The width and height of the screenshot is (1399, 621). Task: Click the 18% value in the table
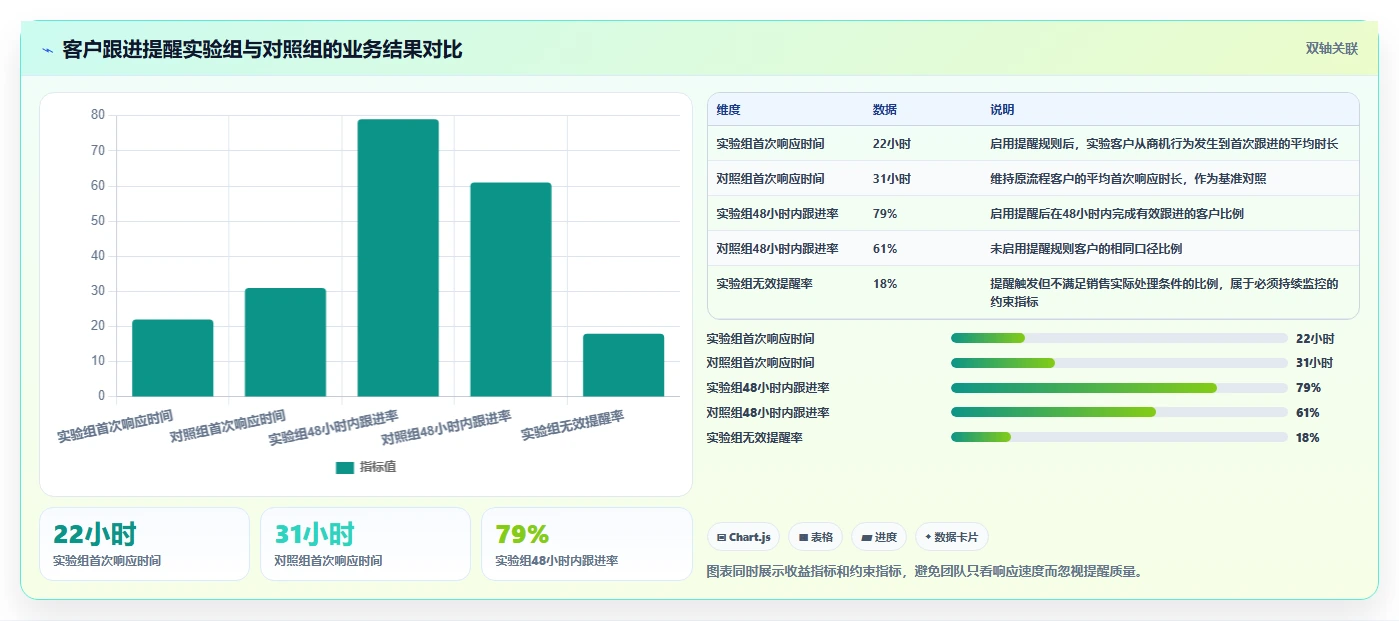point(885,284)
